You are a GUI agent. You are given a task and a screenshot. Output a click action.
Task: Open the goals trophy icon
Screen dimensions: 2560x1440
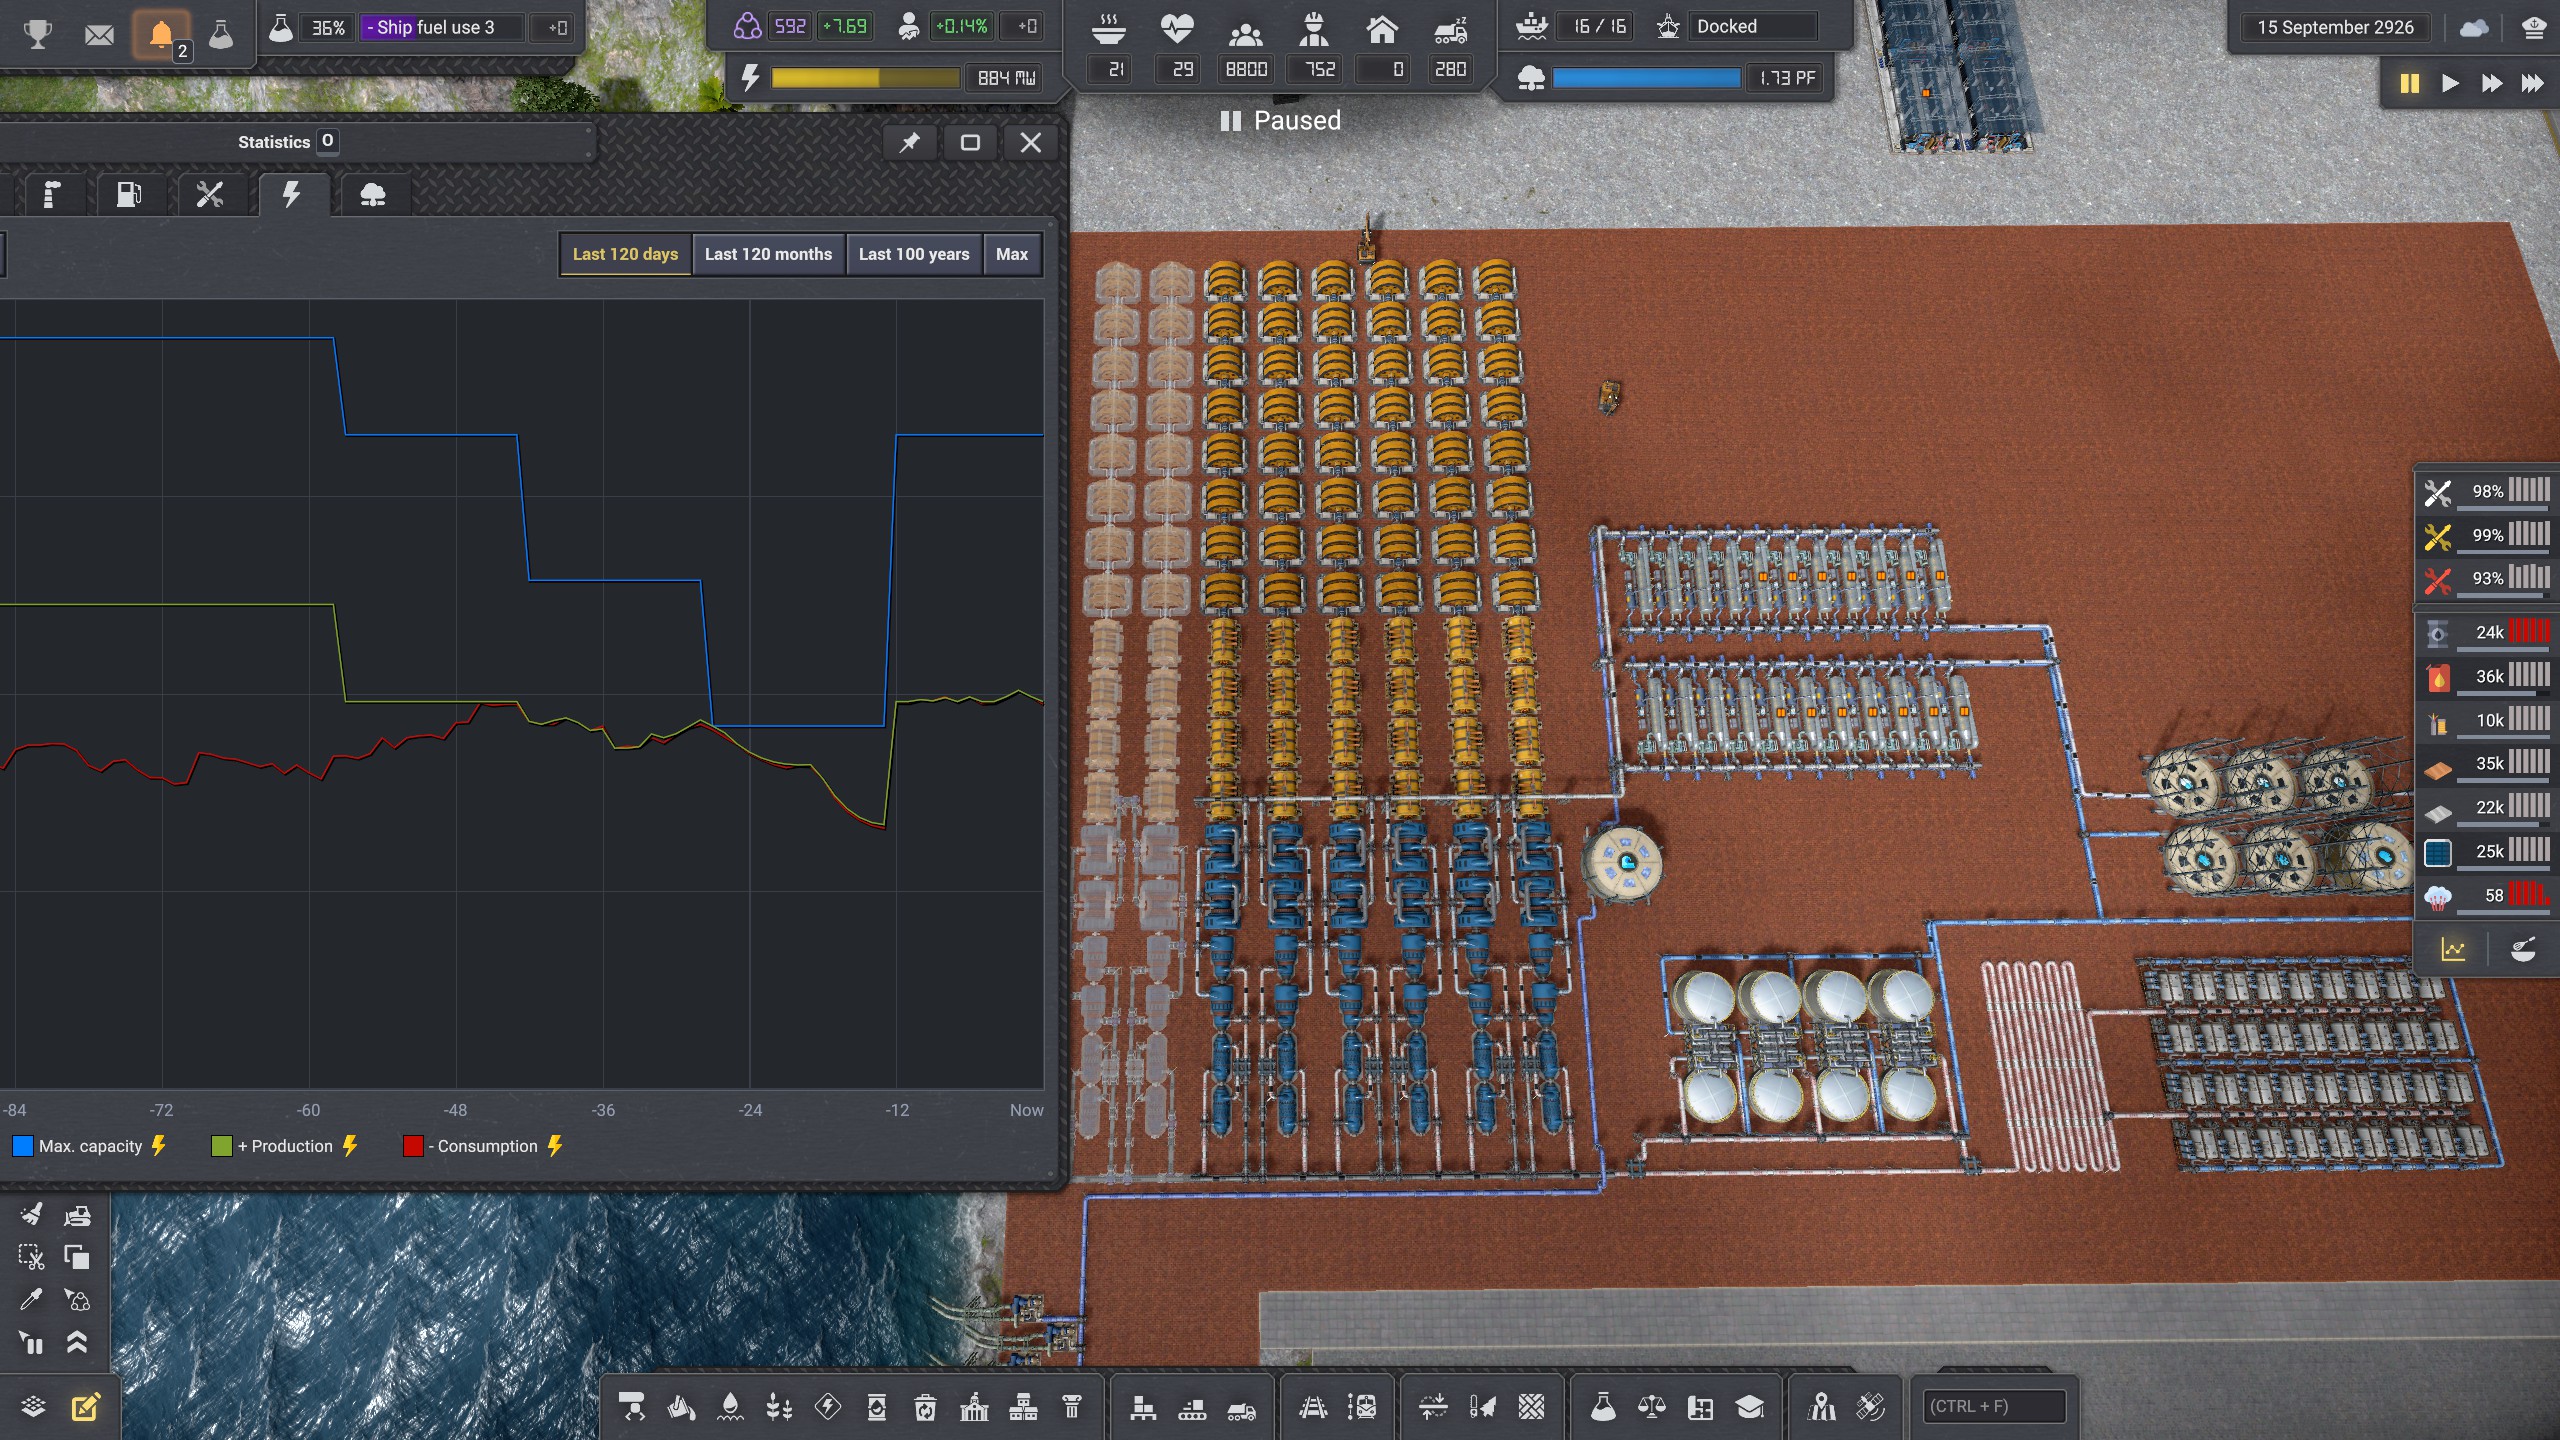pos(38,34)
